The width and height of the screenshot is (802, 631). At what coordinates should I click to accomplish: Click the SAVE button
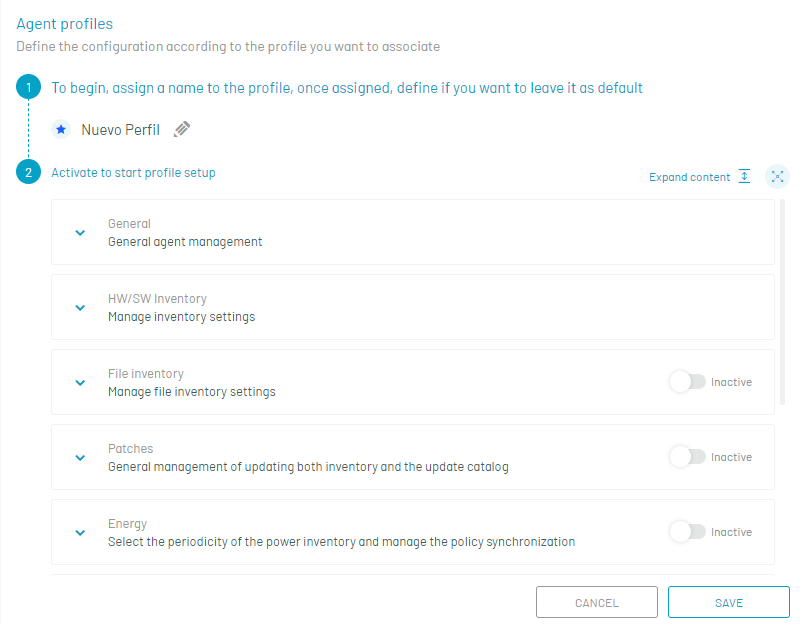[729, 602]
